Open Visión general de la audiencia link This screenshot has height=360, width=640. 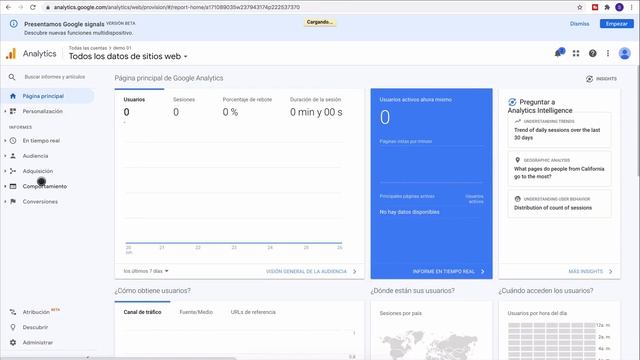pos(311,271)
